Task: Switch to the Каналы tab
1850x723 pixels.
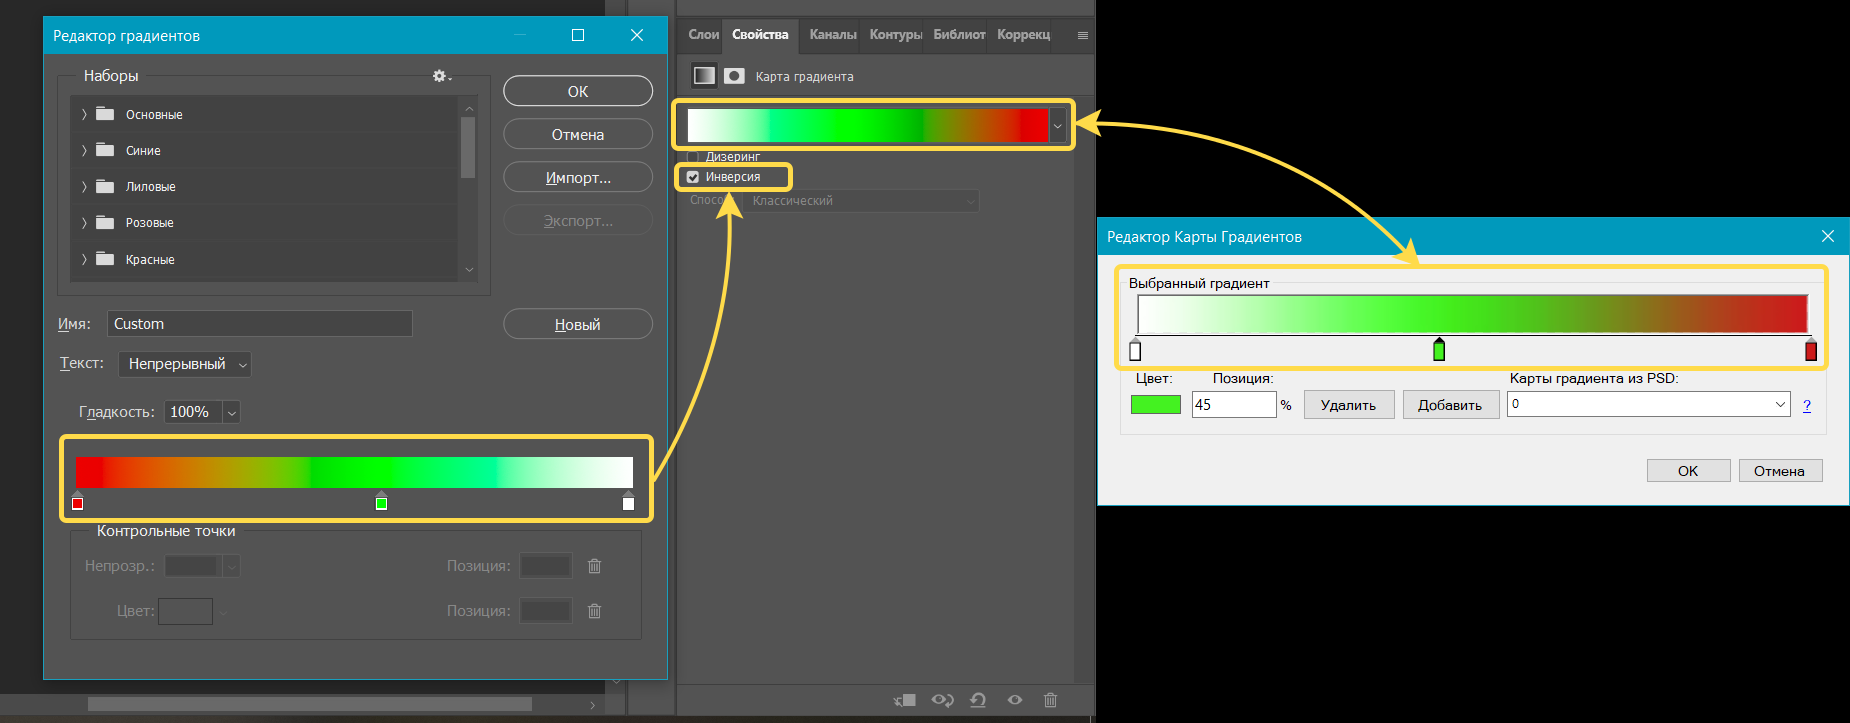Action: pos(832,35)
